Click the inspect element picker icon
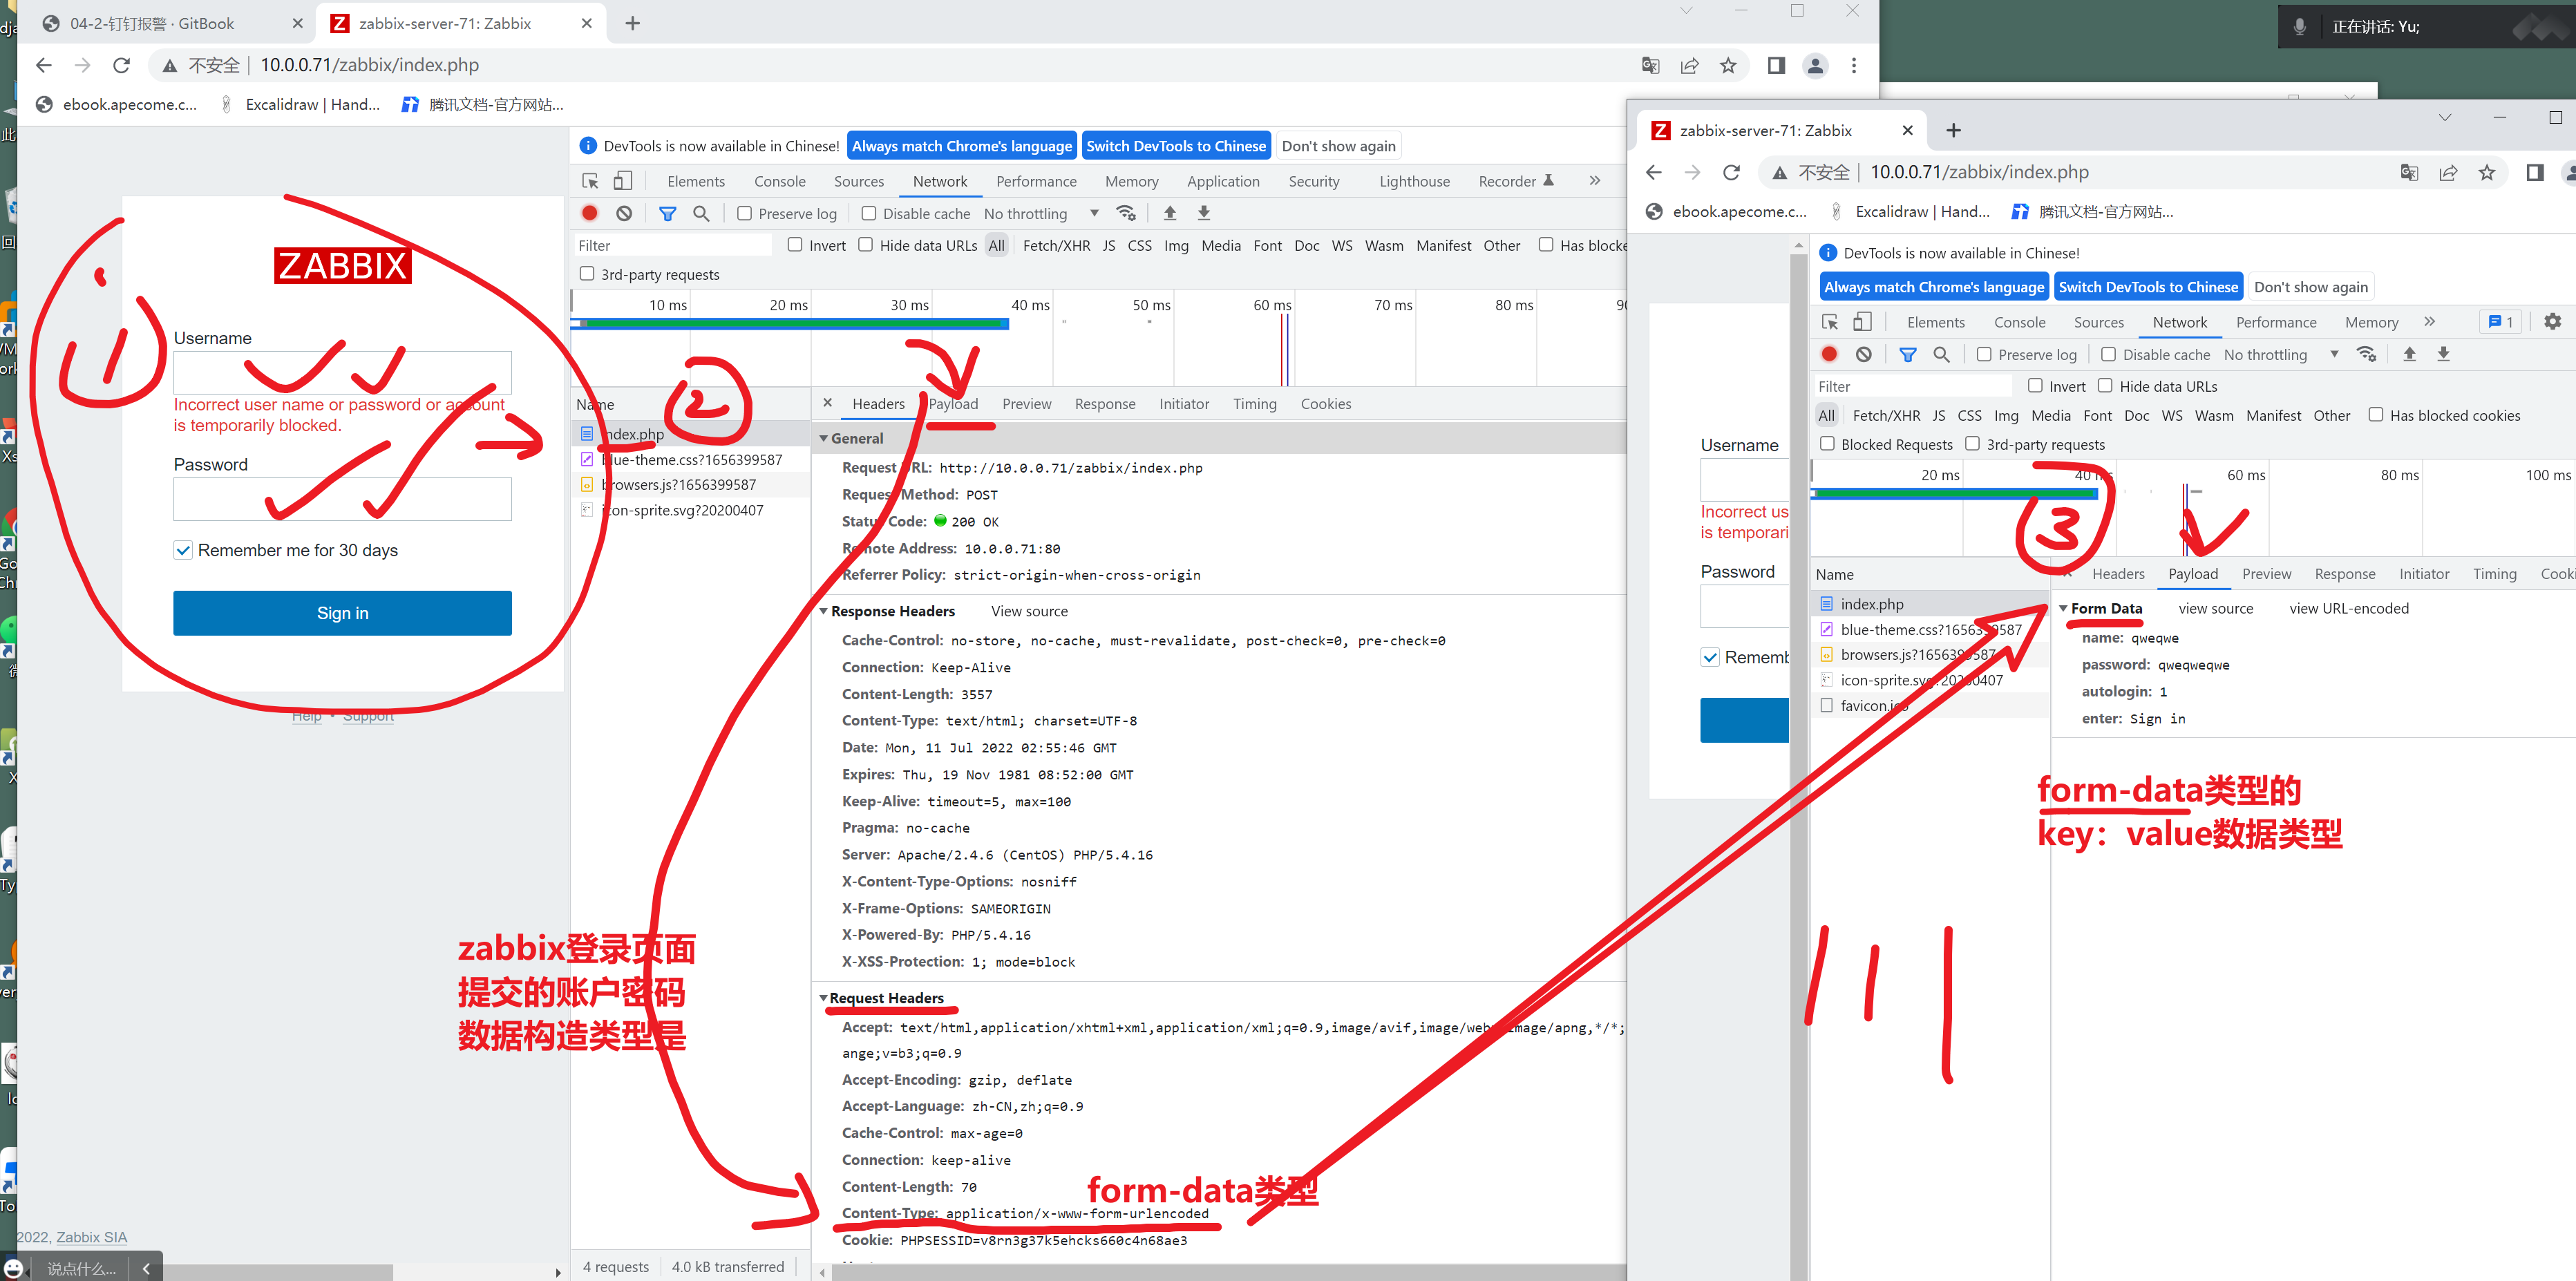Viewport: 2576px width, 1281px height. click(590, 181)
